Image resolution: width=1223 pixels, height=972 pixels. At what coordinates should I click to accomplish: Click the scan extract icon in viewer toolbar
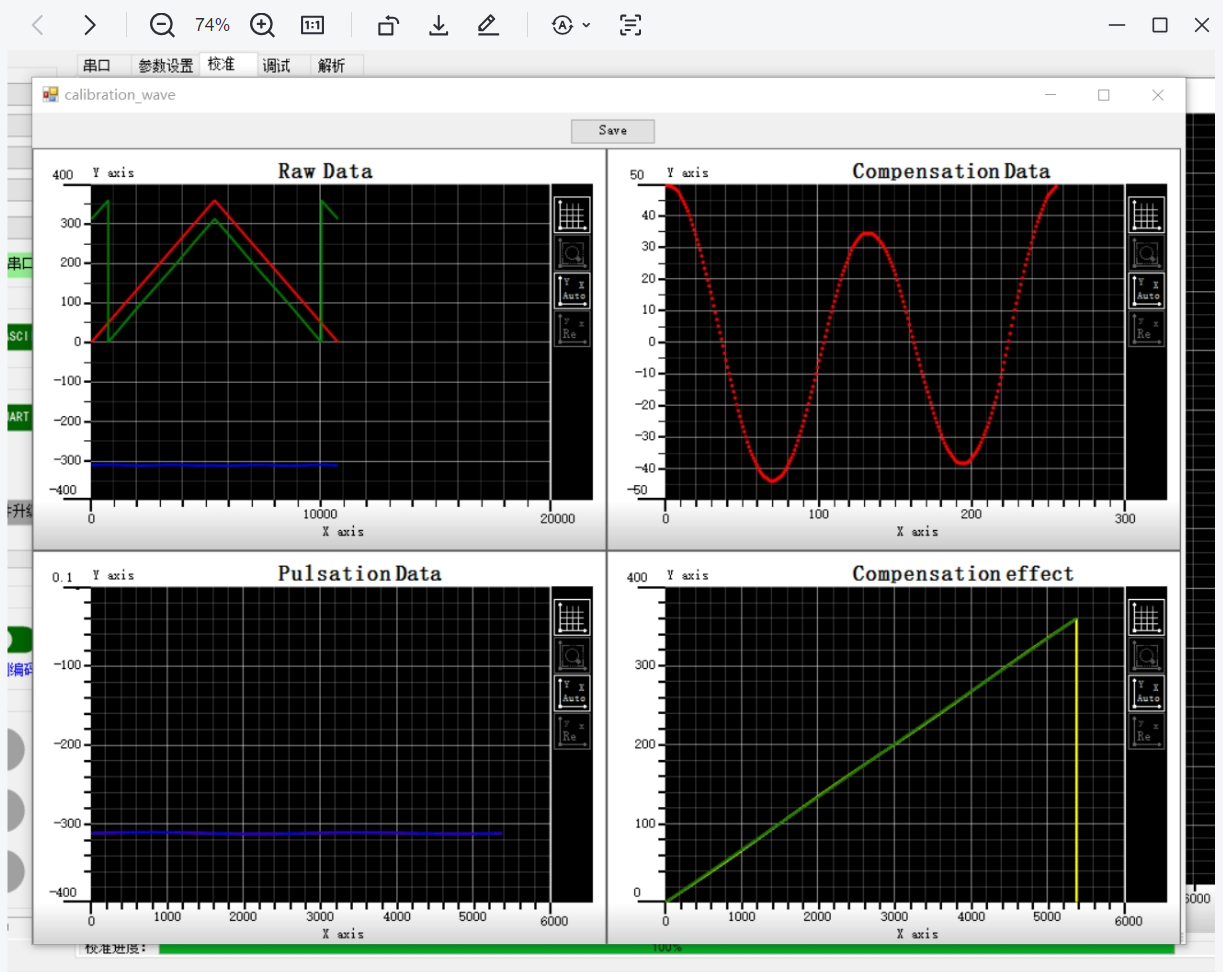[630, 25]
